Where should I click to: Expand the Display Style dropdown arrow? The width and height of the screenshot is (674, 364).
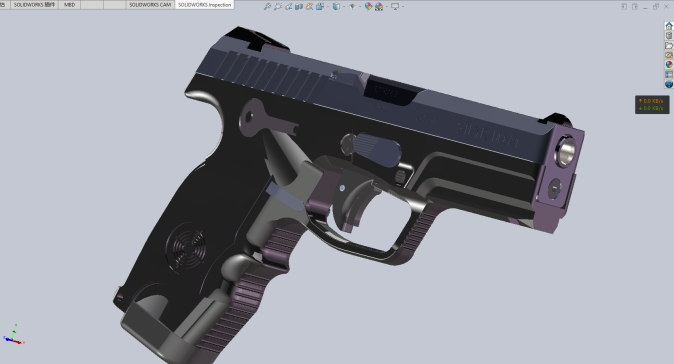tap(344, 6)
